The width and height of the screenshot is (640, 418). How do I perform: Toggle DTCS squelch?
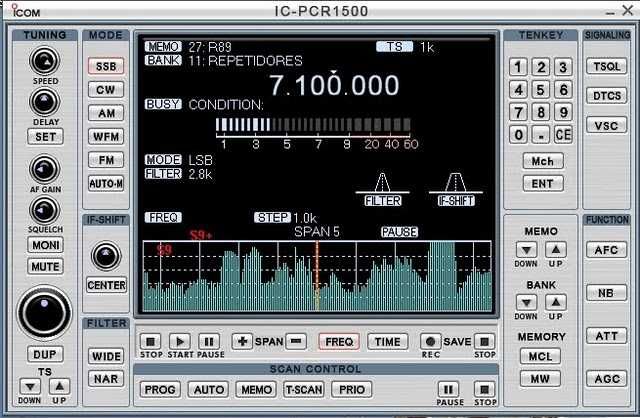tap(607, 96)
